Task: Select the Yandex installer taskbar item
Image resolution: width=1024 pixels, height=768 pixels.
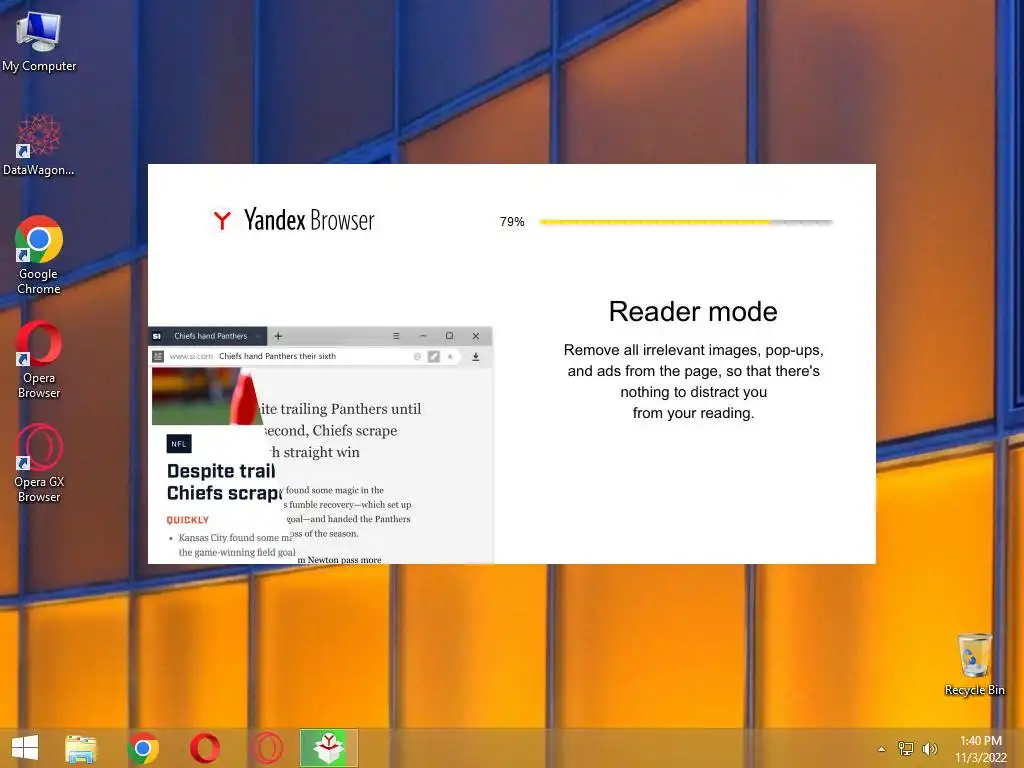Action: coord(328,748)
